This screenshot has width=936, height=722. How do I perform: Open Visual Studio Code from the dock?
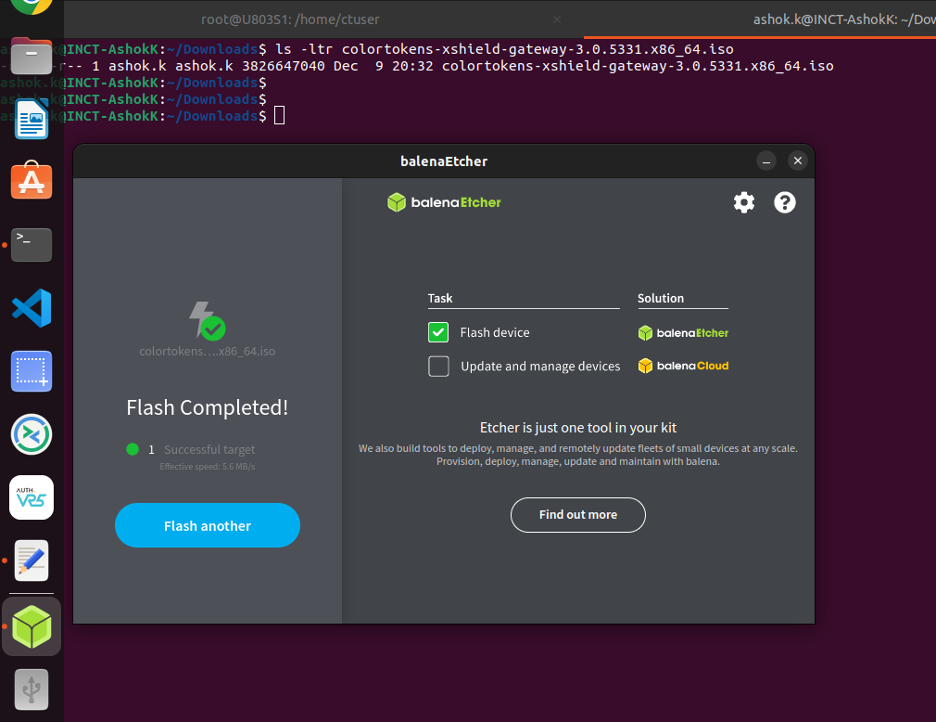tap(31, 308)
